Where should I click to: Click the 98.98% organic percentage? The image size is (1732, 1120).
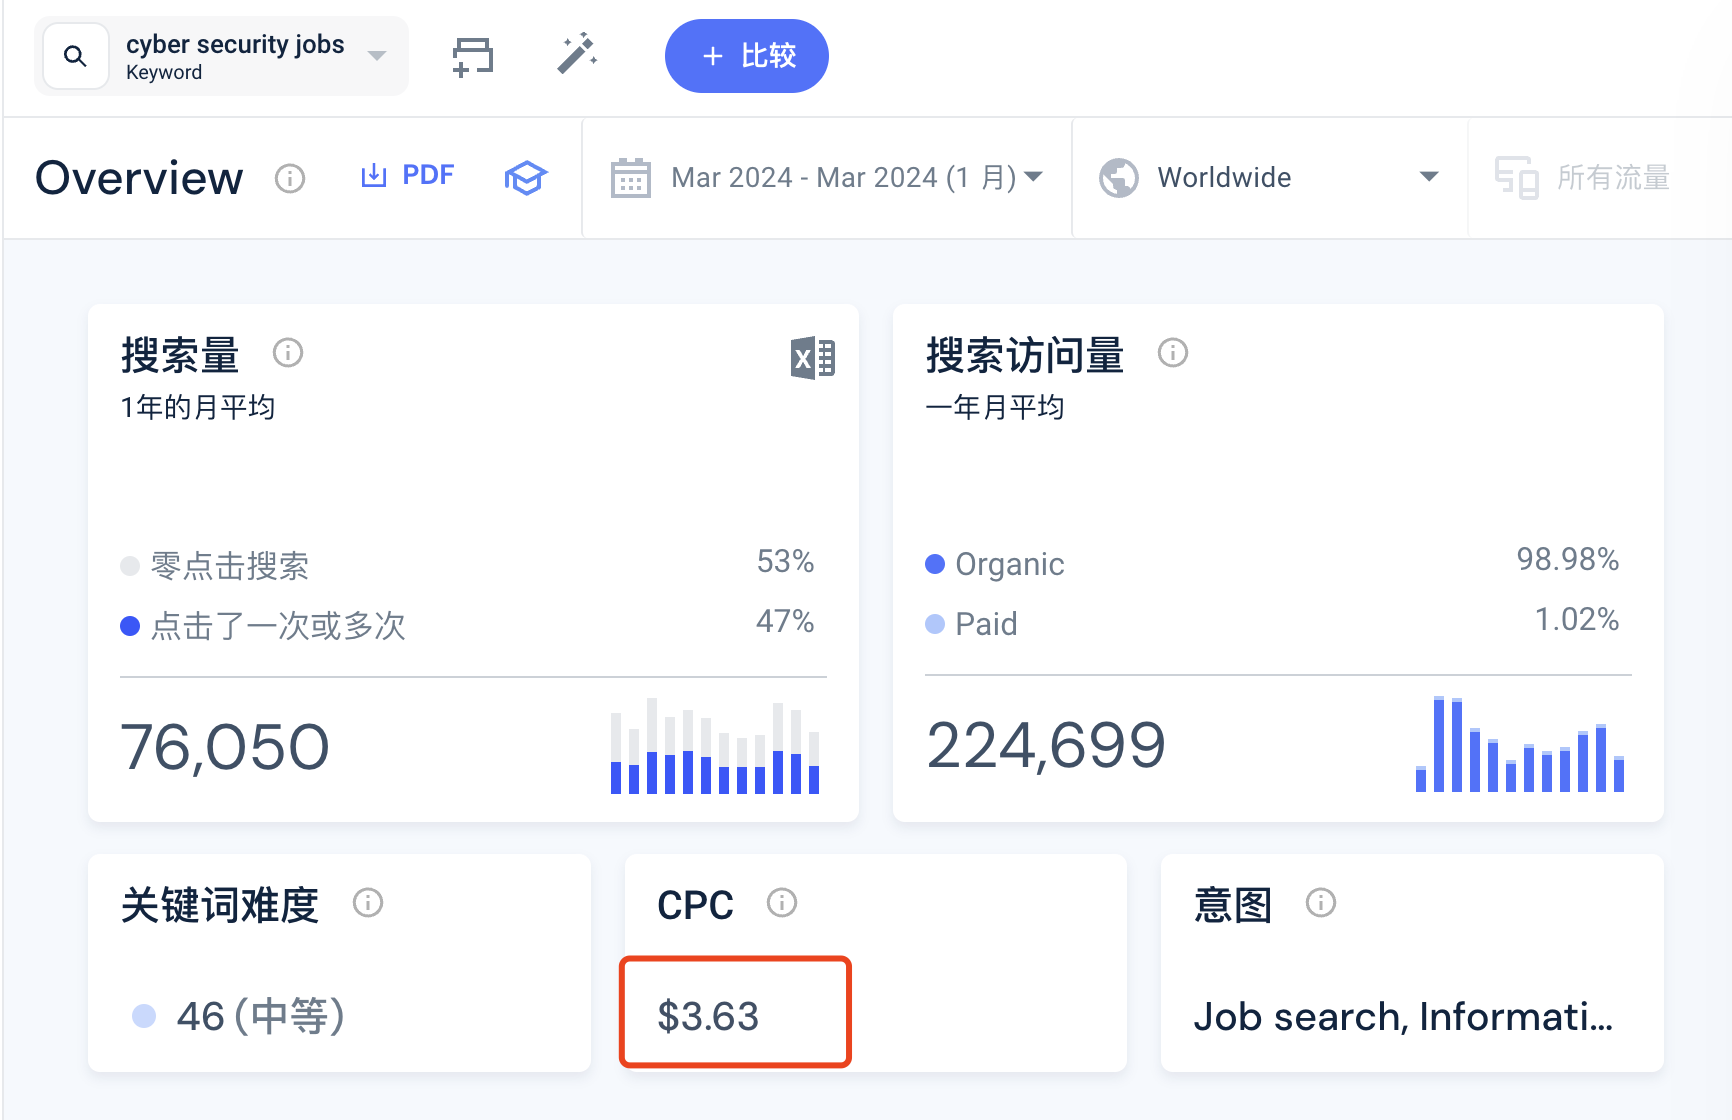pyautogui.click(x=1567, y=559)
